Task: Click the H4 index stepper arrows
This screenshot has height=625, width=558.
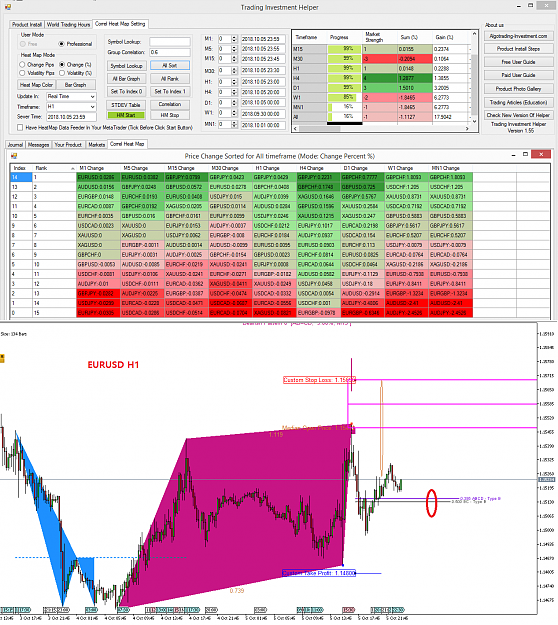Action: (x=234, y=92)
